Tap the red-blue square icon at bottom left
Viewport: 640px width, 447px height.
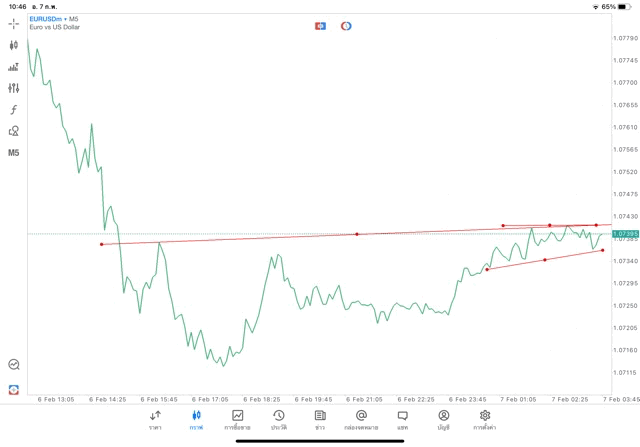pos(13,388)
